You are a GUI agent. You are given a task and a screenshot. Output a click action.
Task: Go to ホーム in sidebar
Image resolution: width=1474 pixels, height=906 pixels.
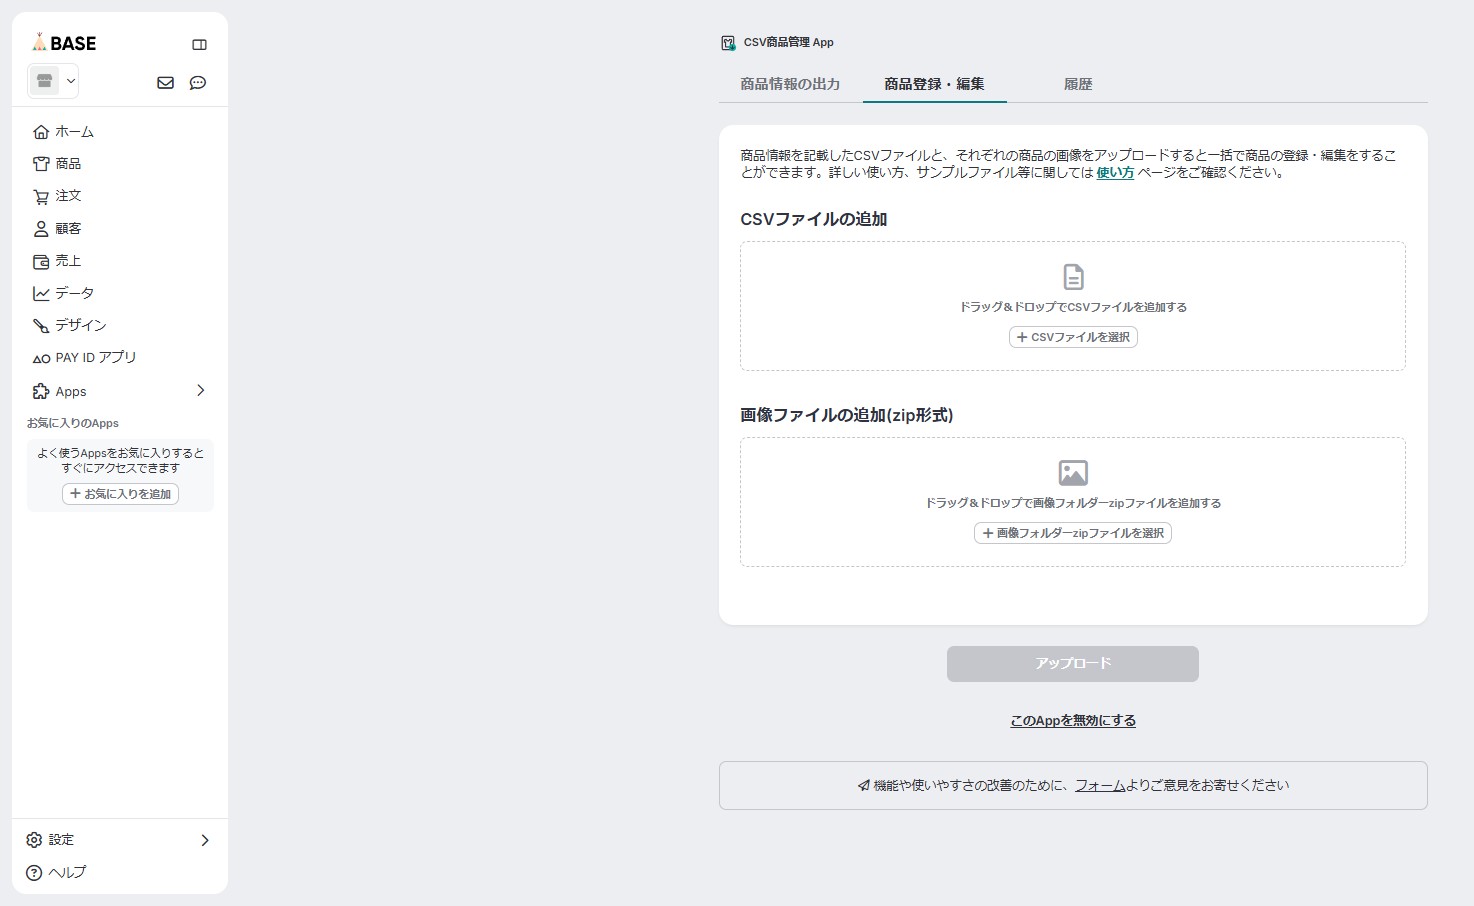(63, 132)
